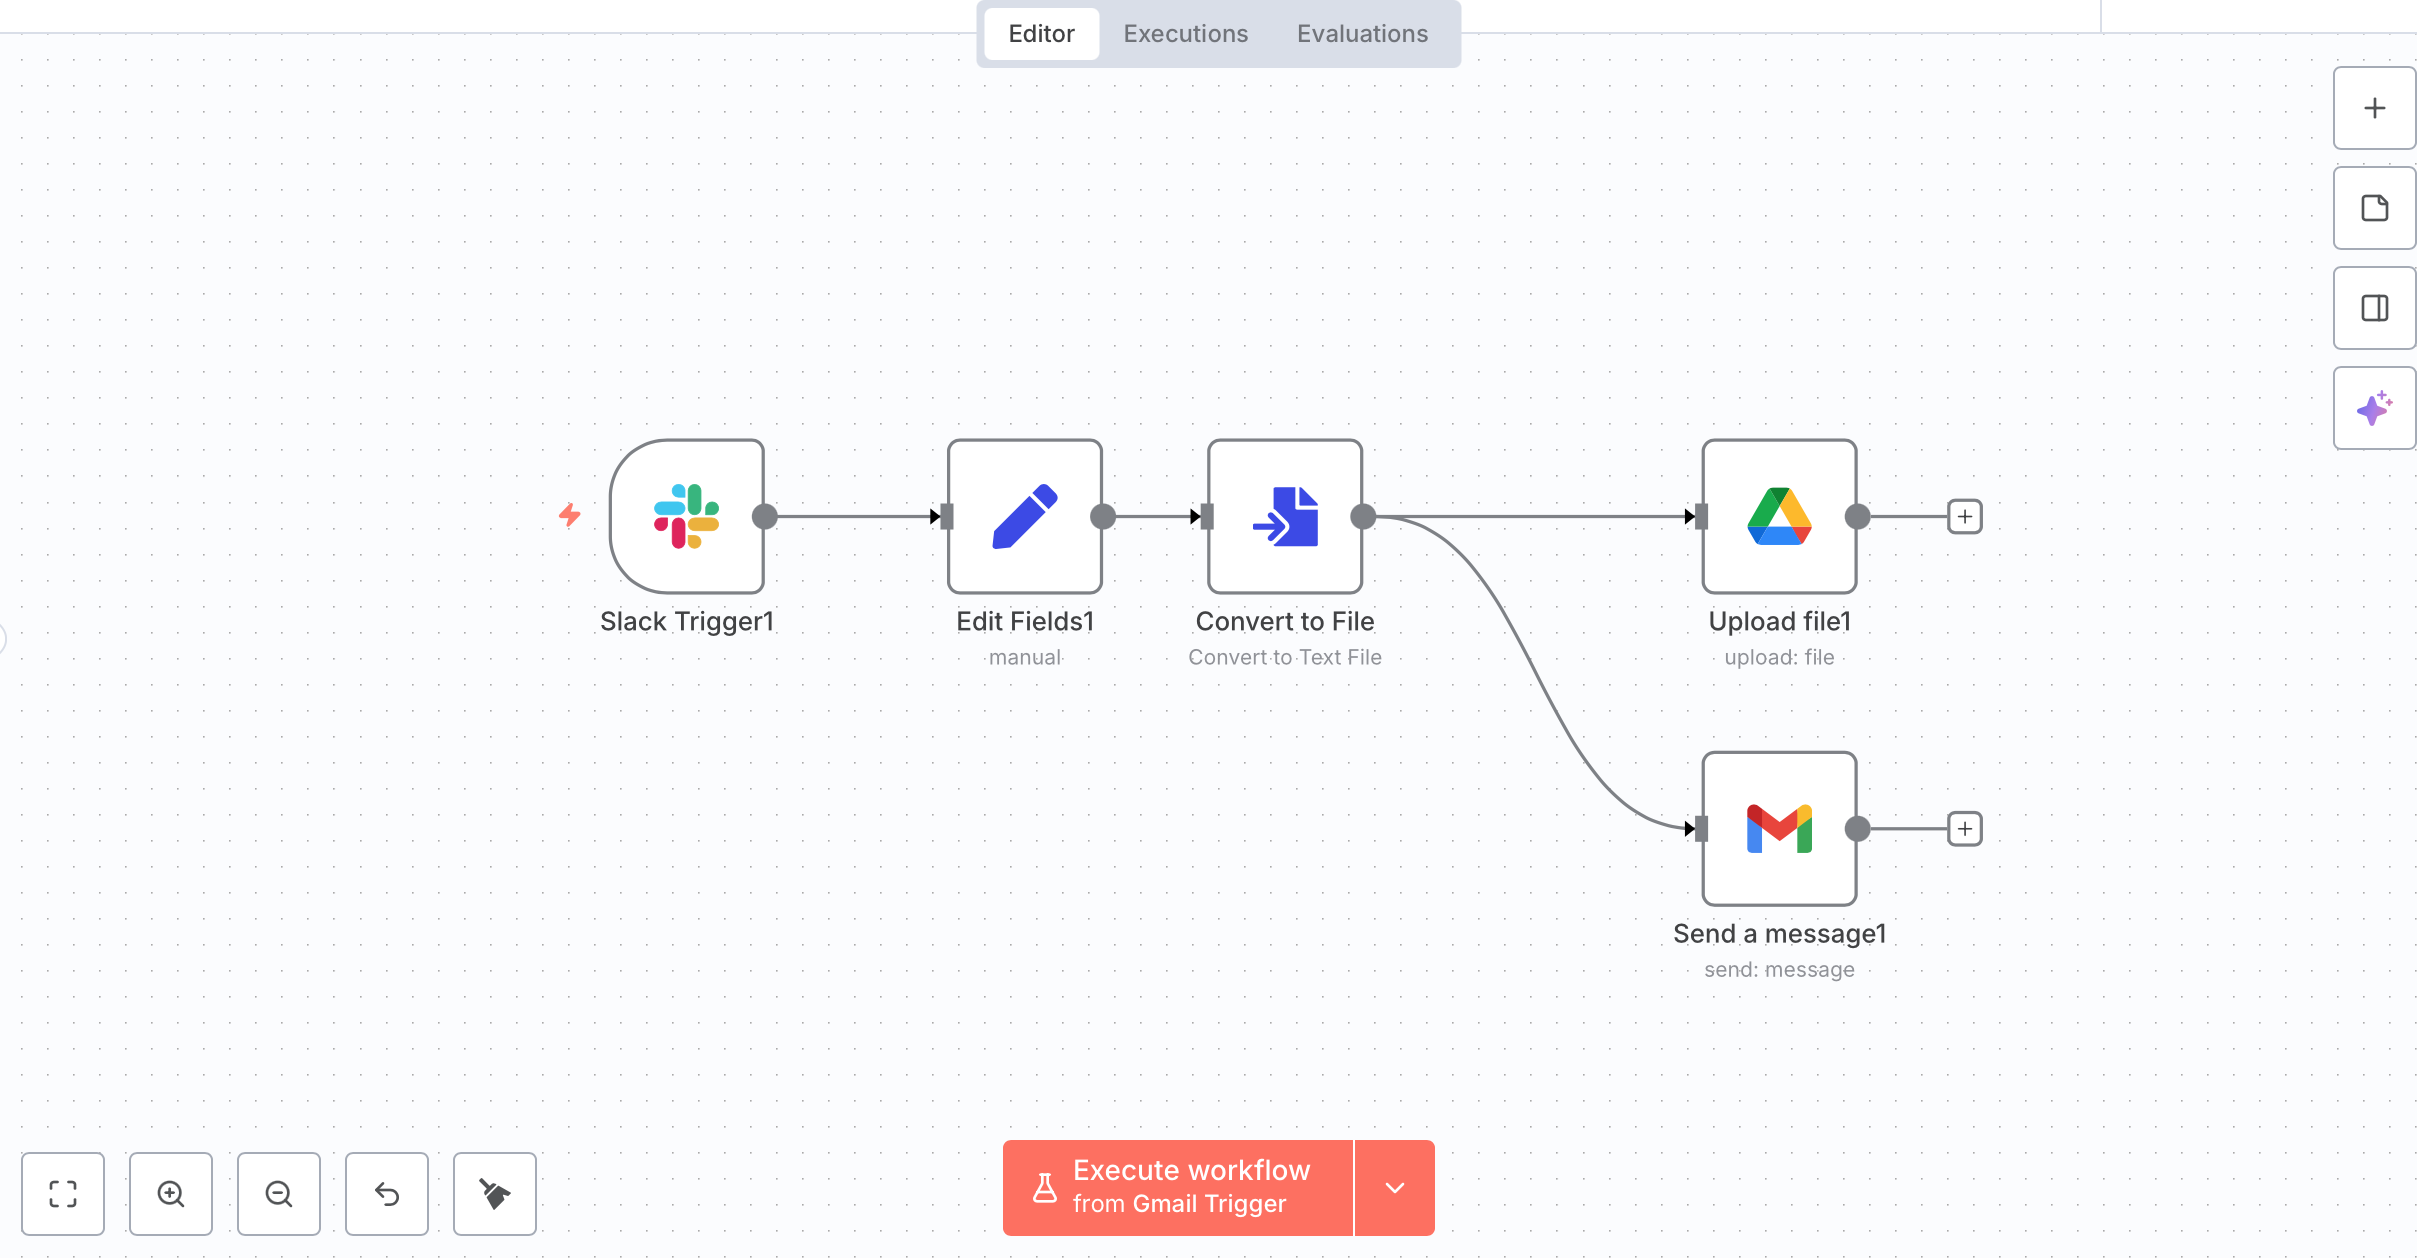The width and height of the screenshot is (2417, 1258).
Task: Open the Google Drive Upload file1 node
Action: [x=1779, y=516]
